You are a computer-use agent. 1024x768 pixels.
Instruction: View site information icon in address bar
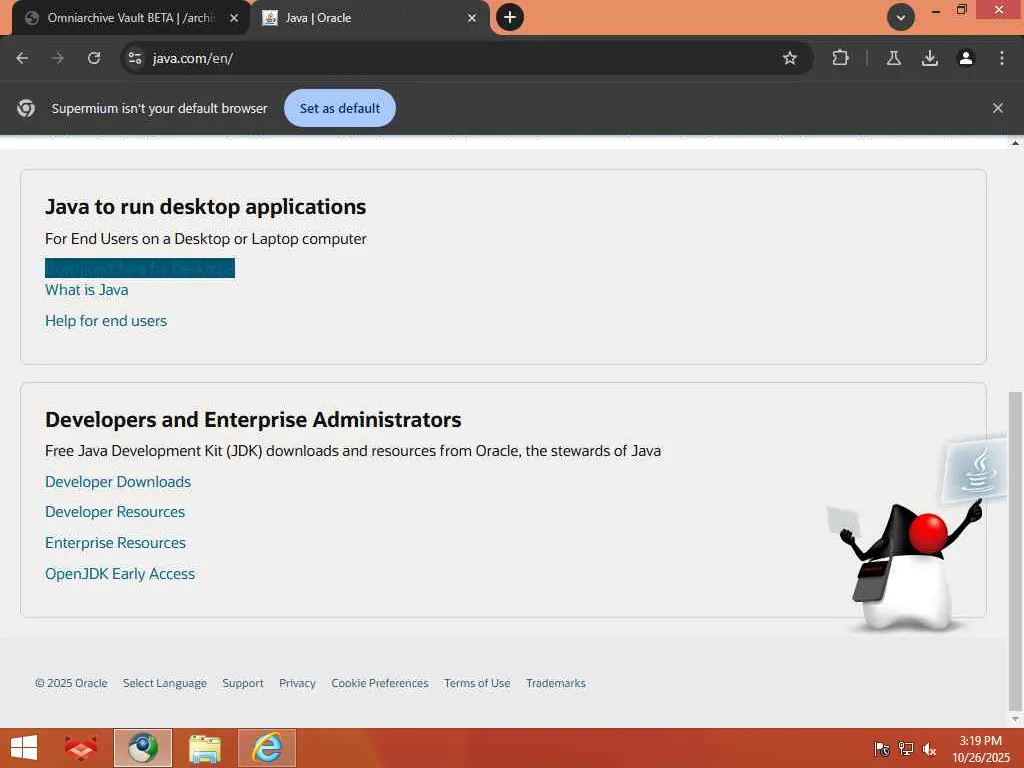point(135,58)
